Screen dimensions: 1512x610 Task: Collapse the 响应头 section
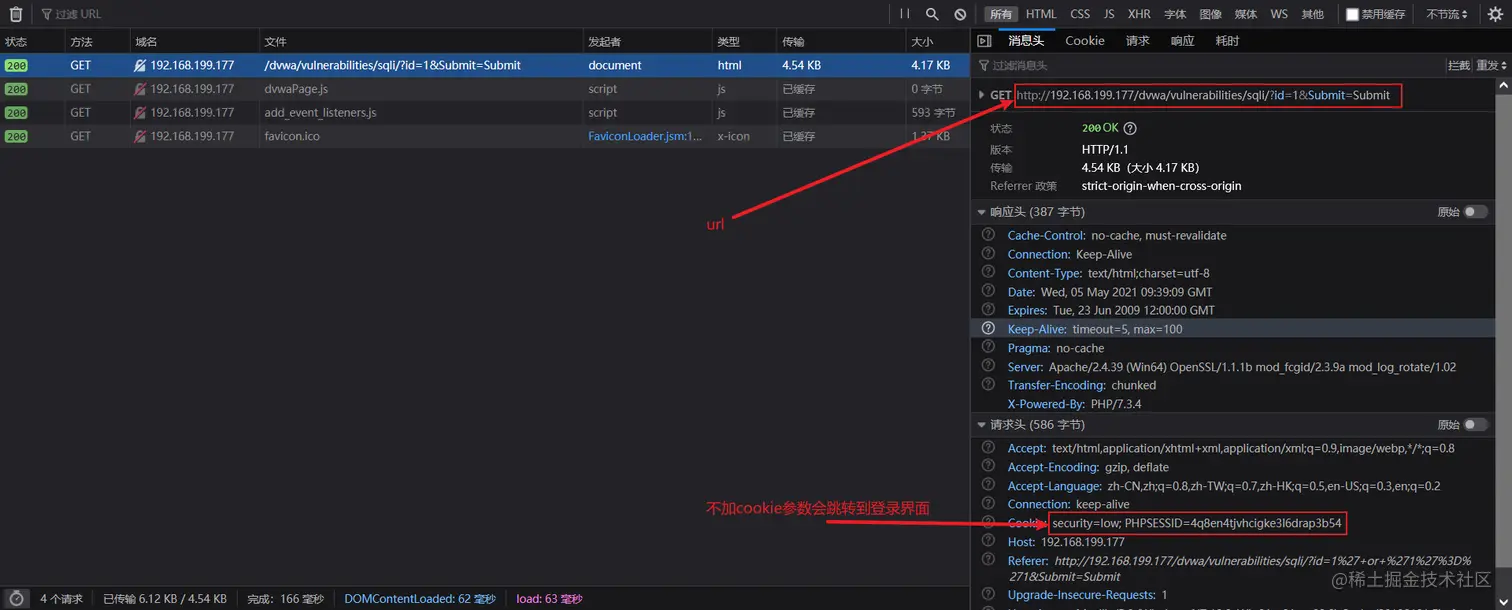point(981,212)
